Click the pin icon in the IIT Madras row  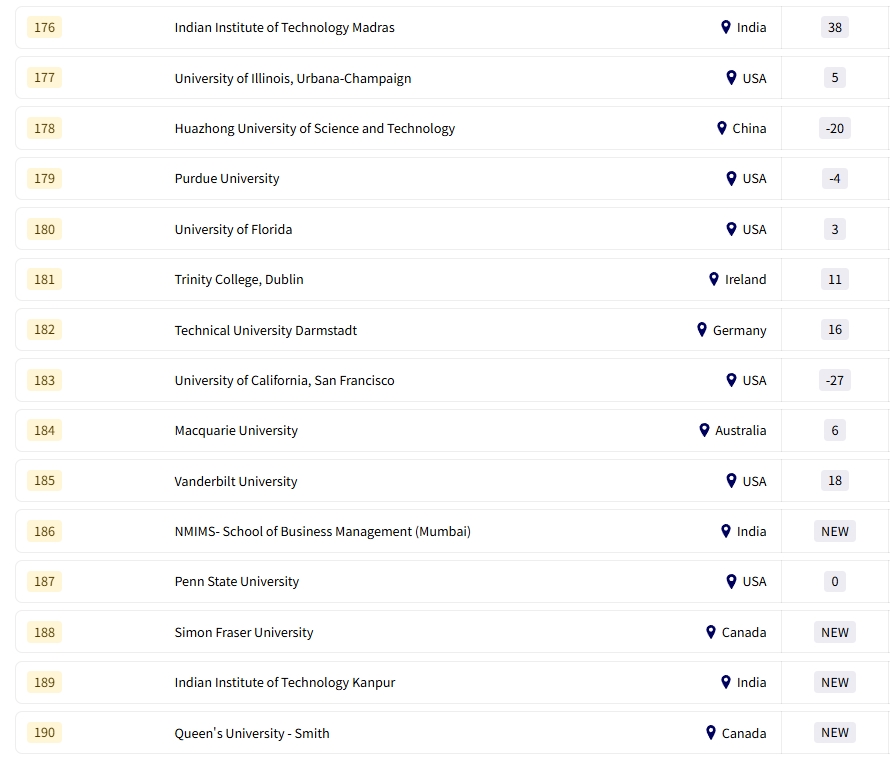726,27
